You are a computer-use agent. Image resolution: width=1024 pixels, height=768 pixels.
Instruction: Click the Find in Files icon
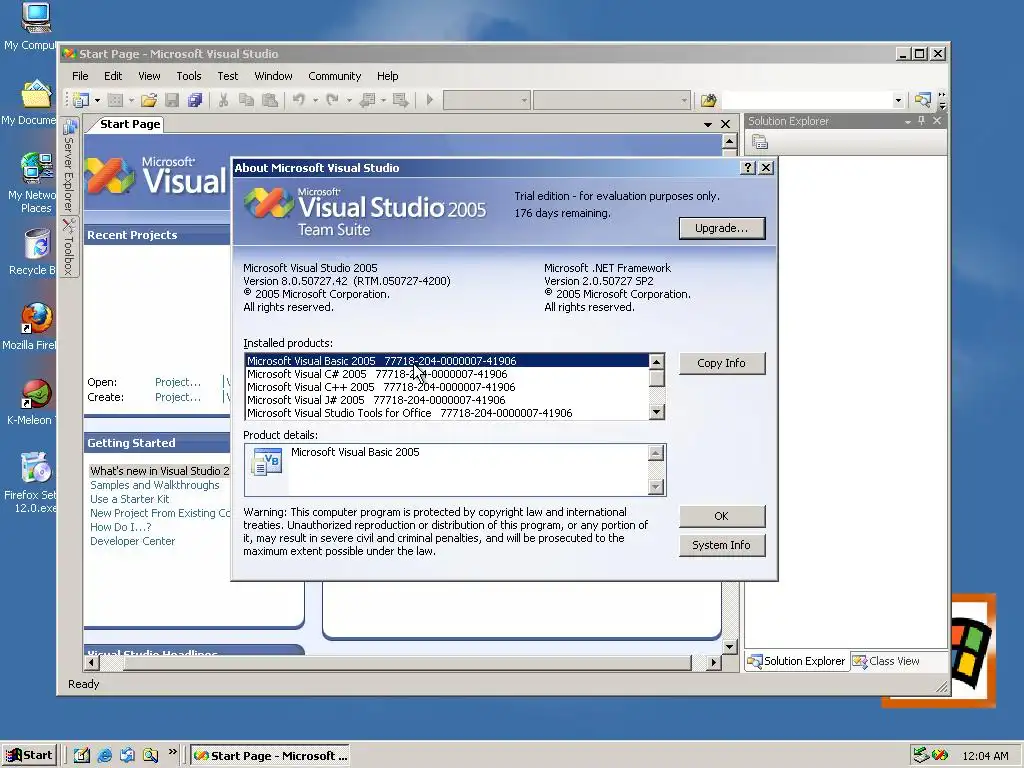point(709,100)
